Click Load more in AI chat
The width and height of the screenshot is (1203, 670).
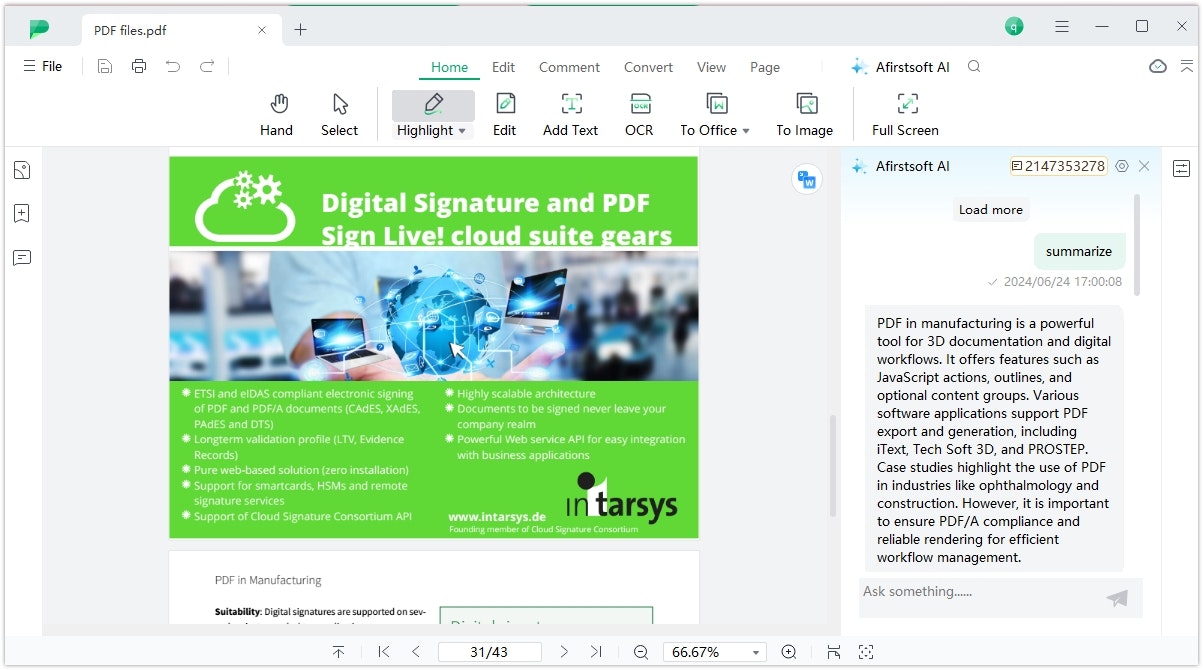991,209
